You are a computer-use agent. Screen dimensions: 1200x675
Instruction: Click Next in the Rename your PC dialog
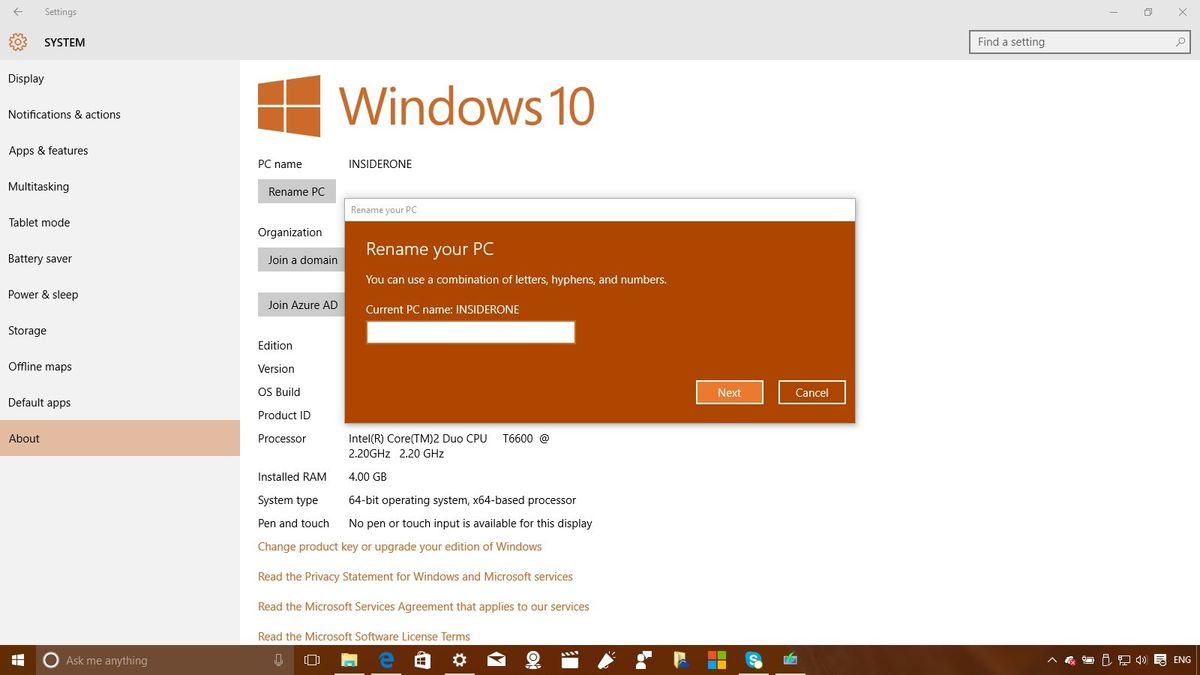(x=729, y=392)
